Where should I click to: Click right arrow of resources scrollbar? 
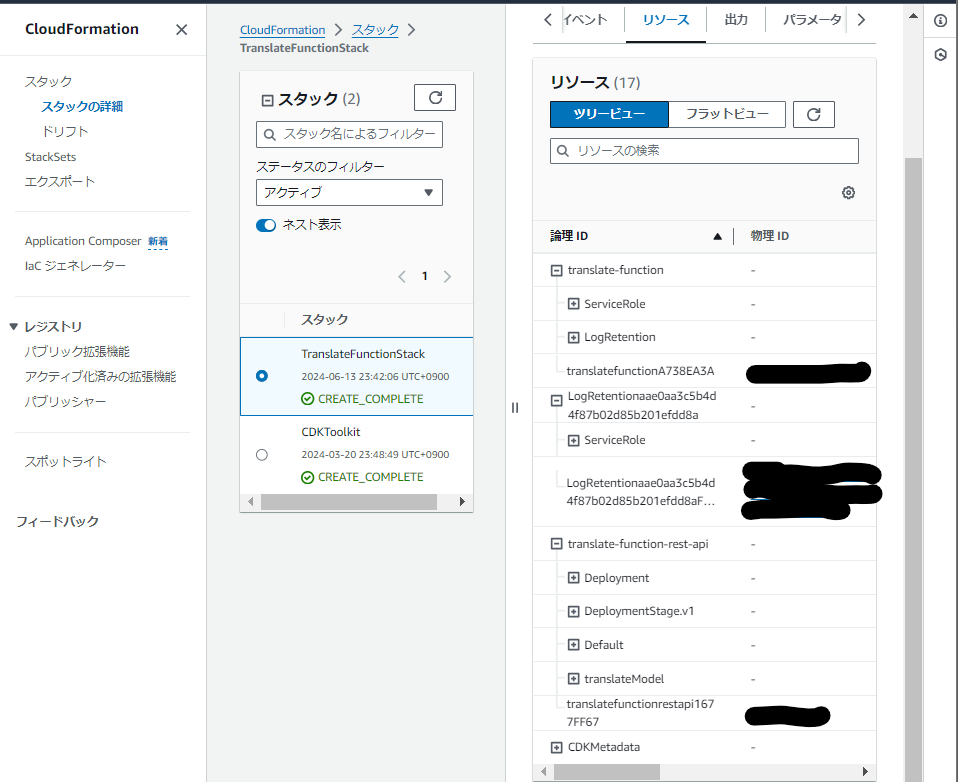(865, 772)
